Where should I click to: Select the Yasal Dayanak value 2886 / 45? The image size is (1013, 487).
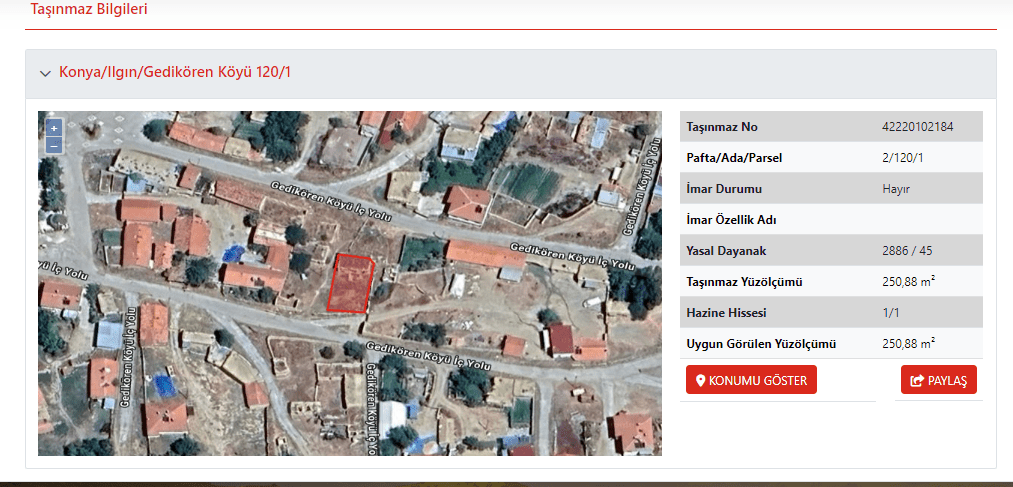(x=907, y=251)
